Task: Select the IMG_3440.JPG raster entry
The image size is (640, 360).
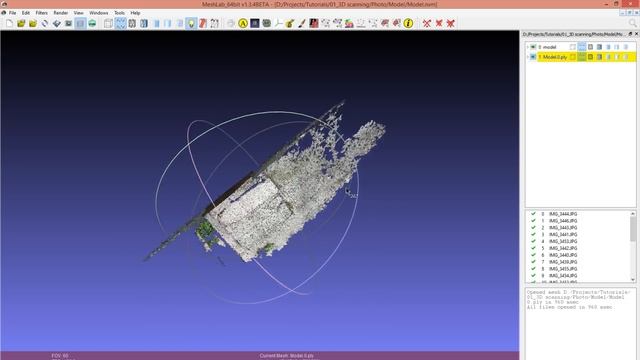Action: click(563, 255)
